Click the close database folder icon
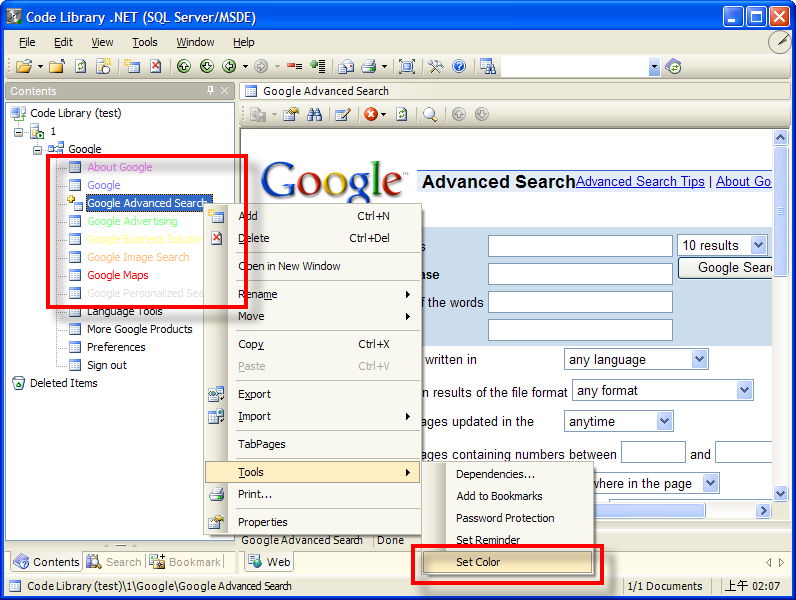The image size is (796, 600). (x=56, y=66)
